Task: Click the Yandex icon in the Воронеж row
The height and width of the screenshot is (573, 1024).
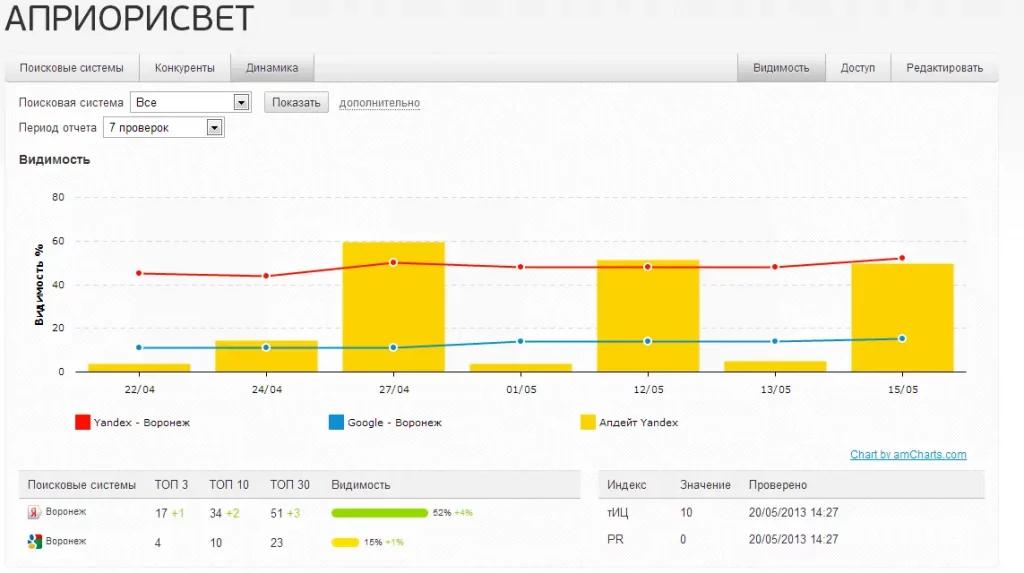Action: click(34, 512)
